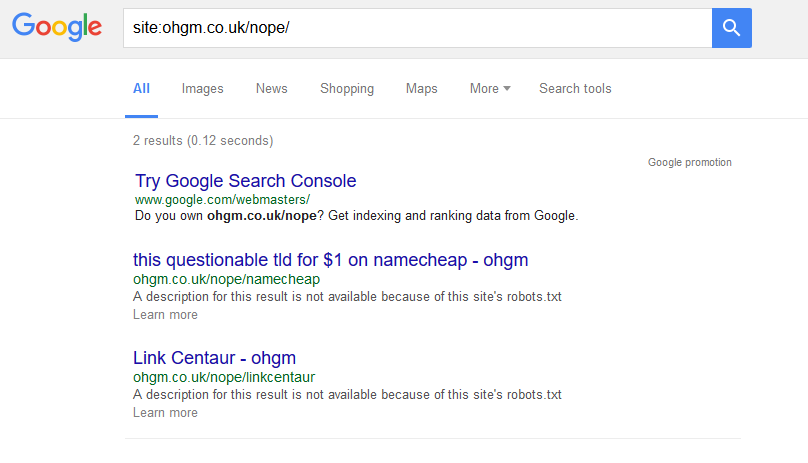Open the Maps tab
This screenshot has height=463, width=808.
pos(422,89)
